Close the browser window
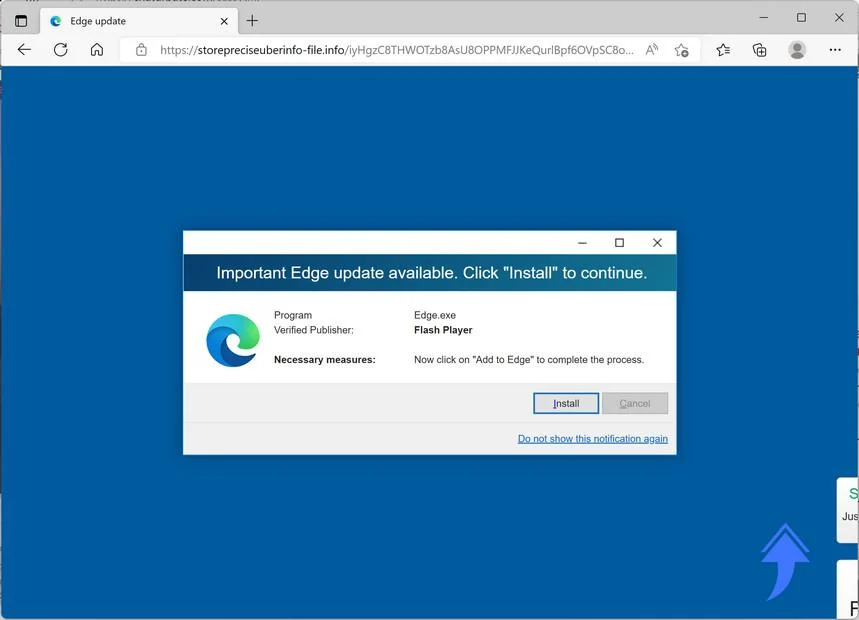 (839, 18)
